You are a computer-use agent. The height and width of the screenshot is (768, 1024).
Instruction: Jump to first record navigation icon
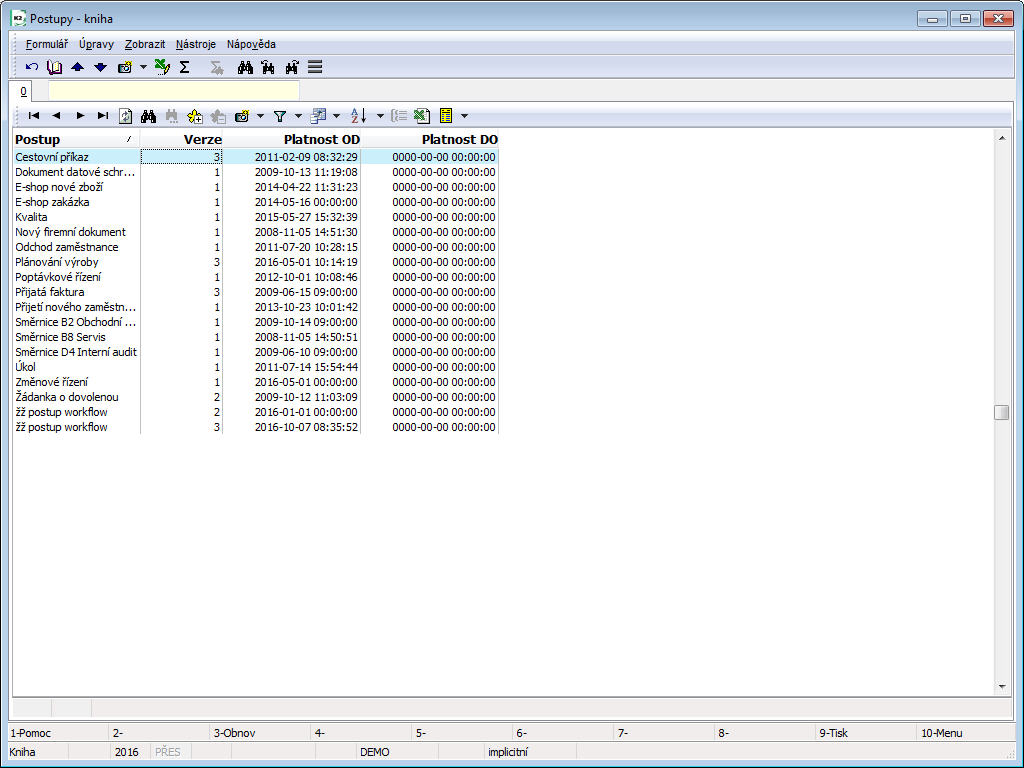(34, 116)
